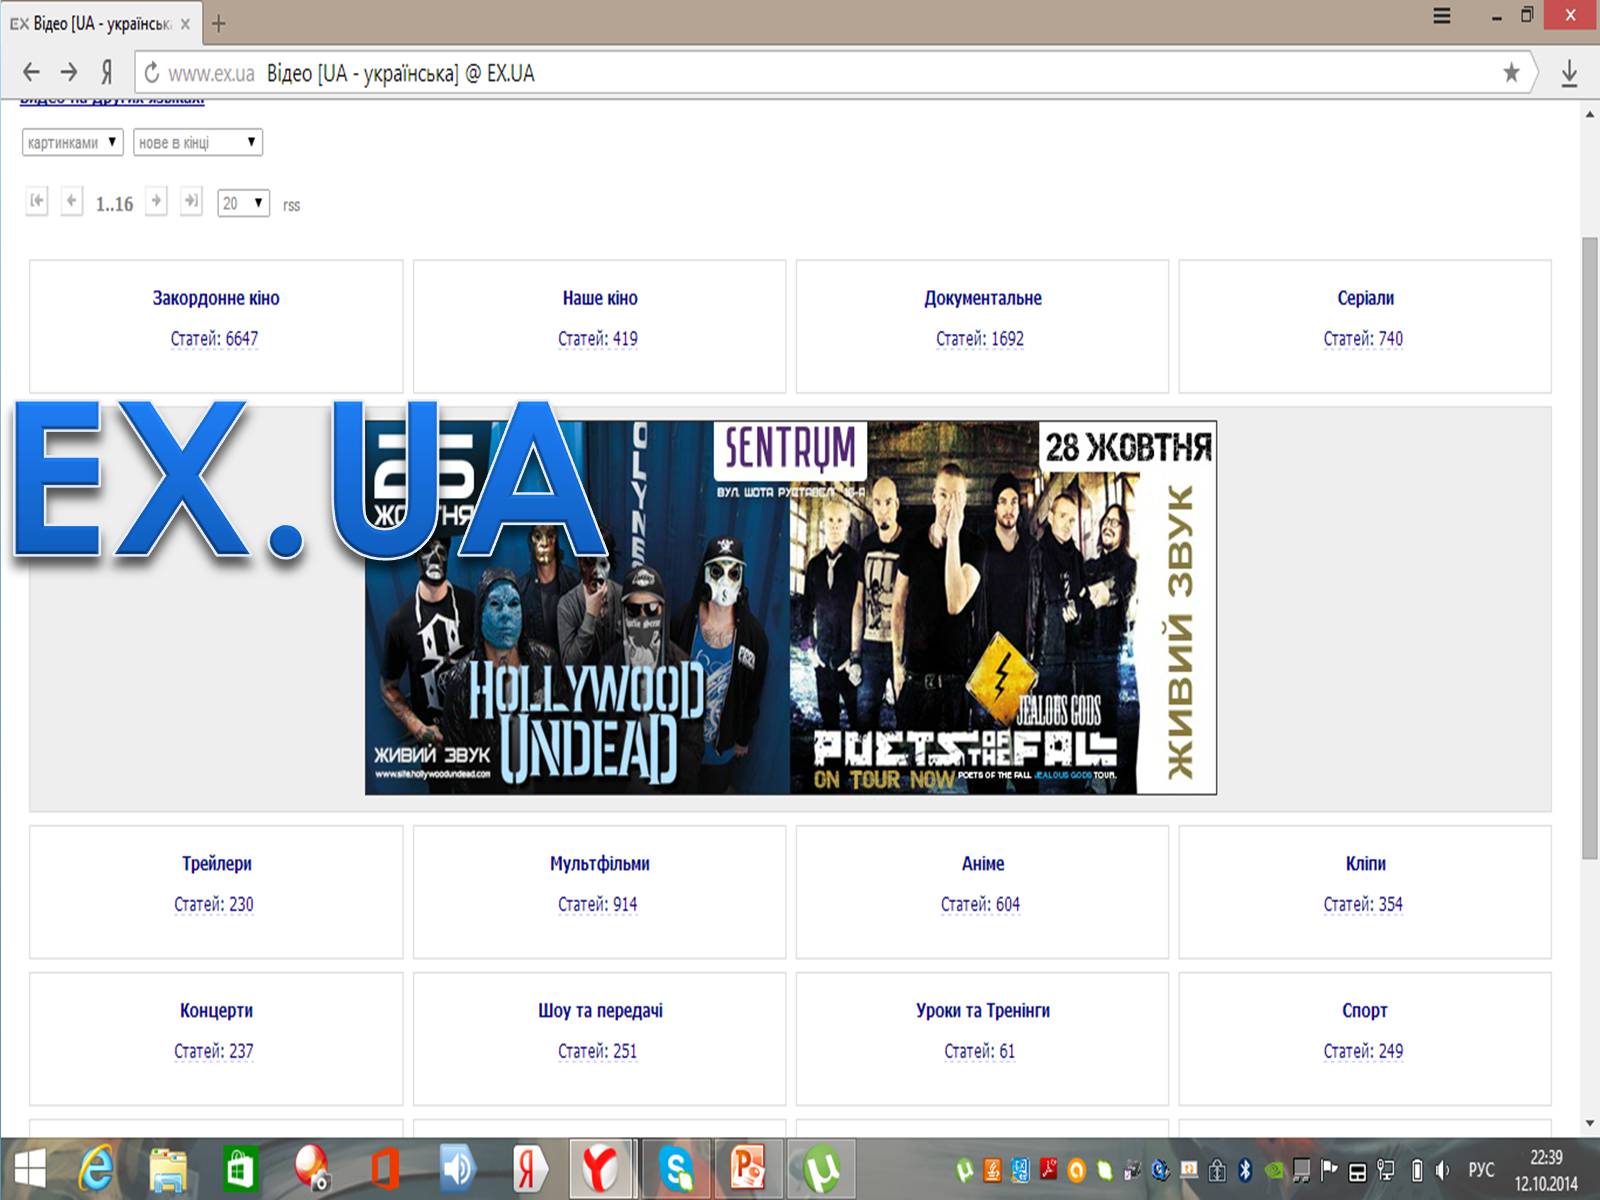Reload the page with the refresh icon
The width and height of the screenshot is (1600, 1200).
click(152, 73)
